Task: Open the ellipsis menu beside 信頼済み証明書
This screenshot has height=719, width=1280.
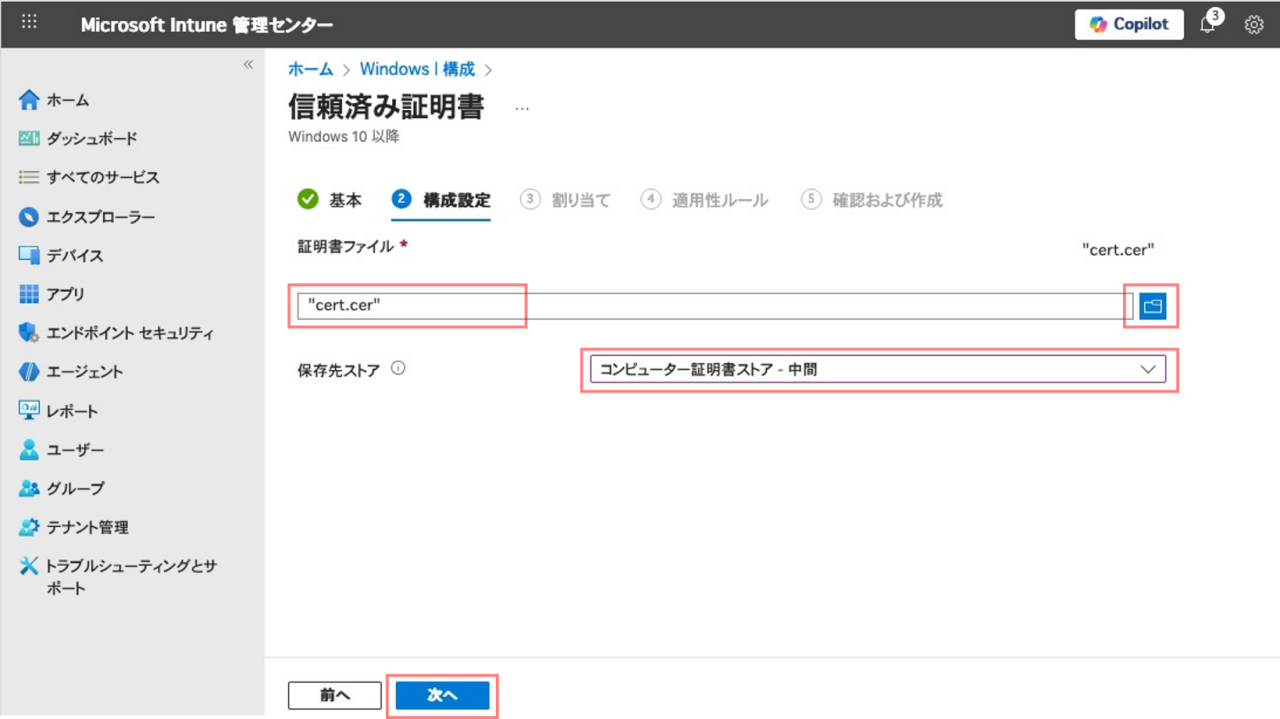Action: [522, 108]
